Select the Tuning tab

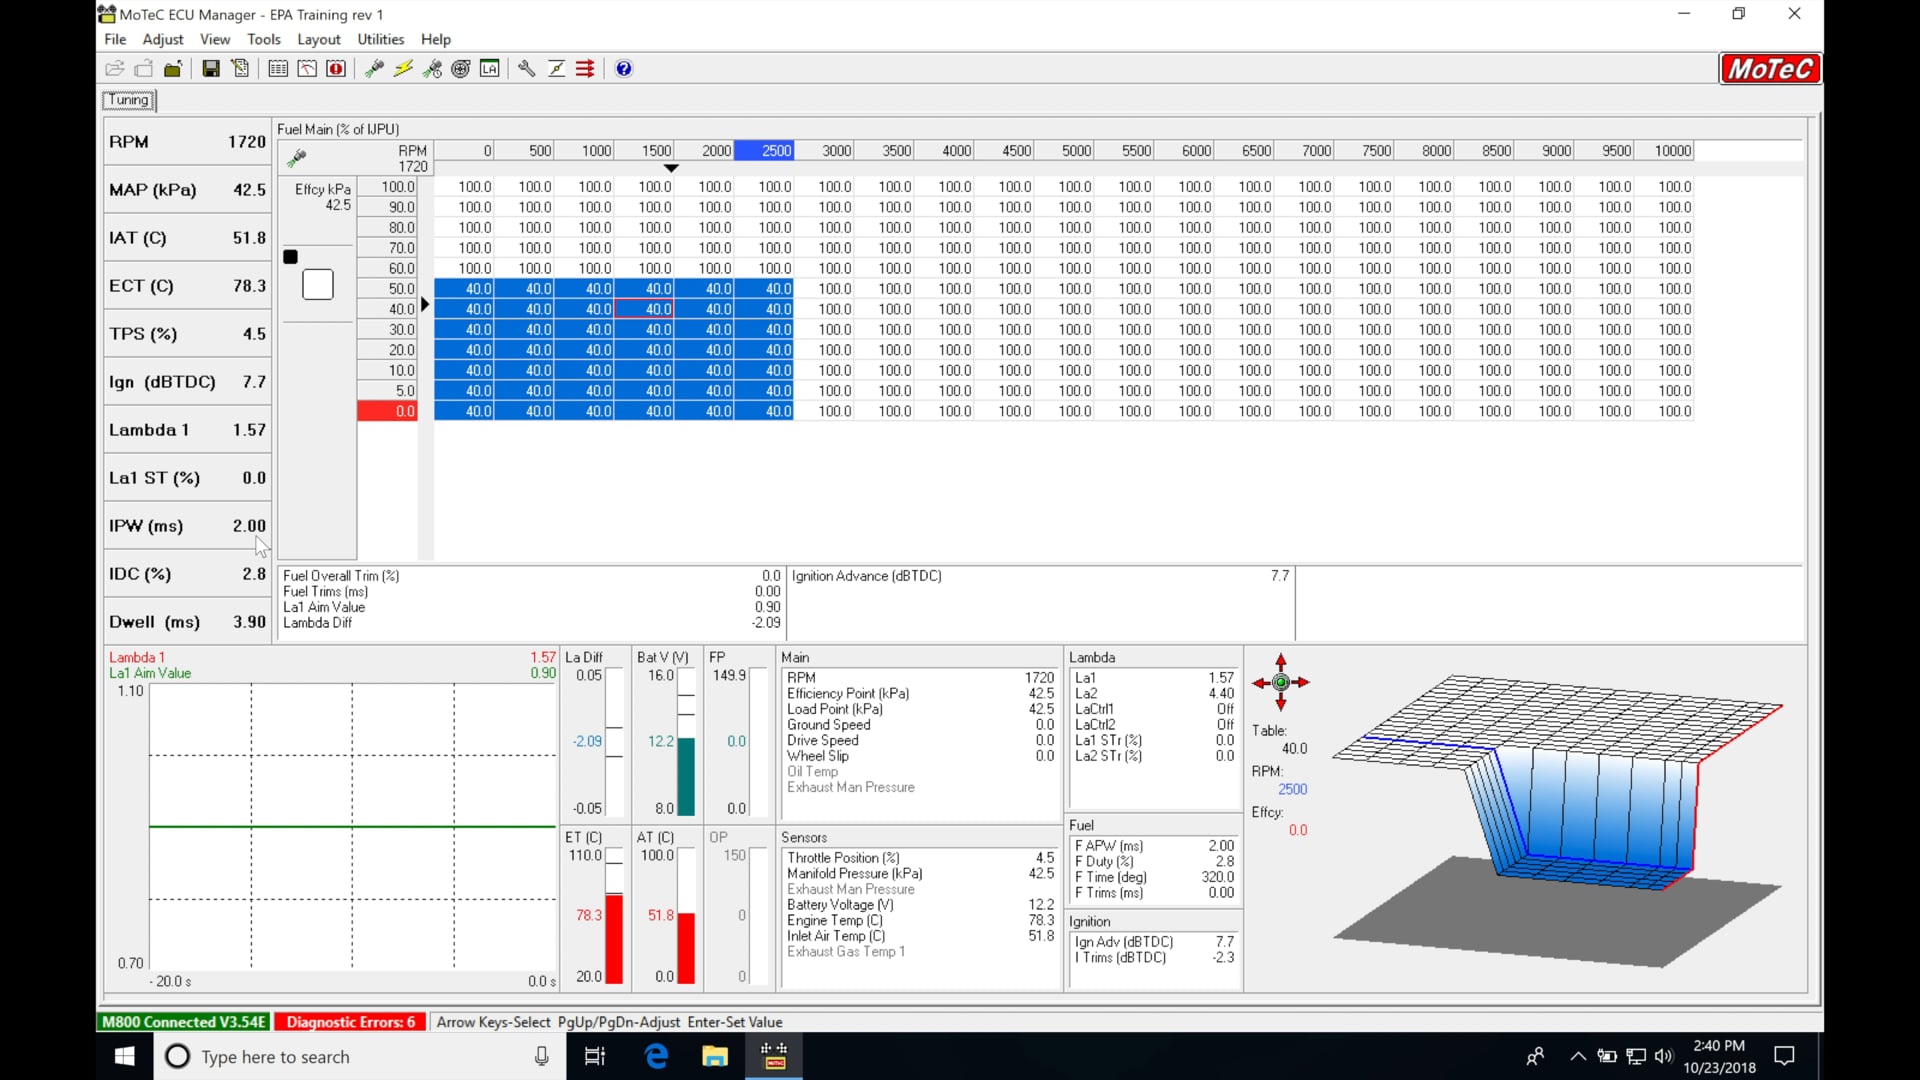point(128,100)
